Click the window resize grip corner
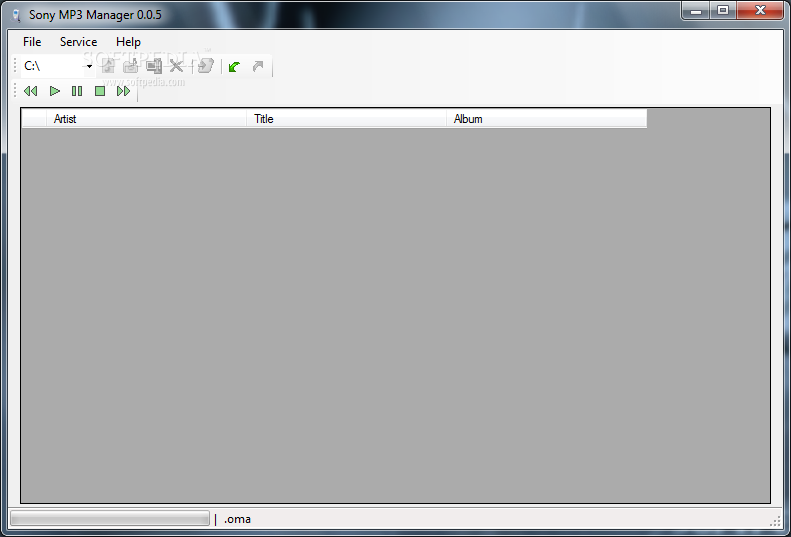791x537 pixels. coord(775,521)
